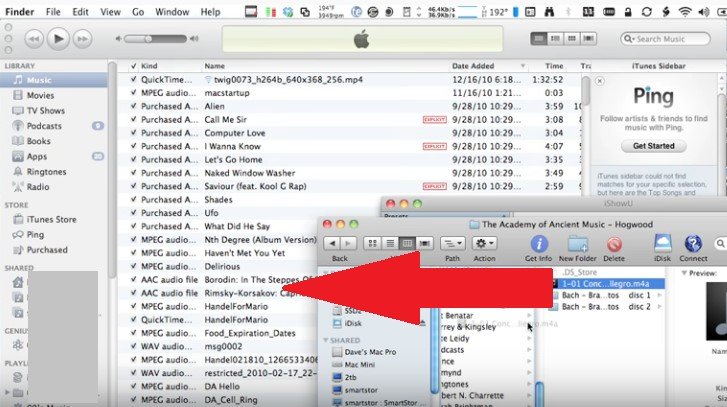This screenshot has width=727, height=407.
Task: Open the Window menu in menu bar
Action: (173, 12)
